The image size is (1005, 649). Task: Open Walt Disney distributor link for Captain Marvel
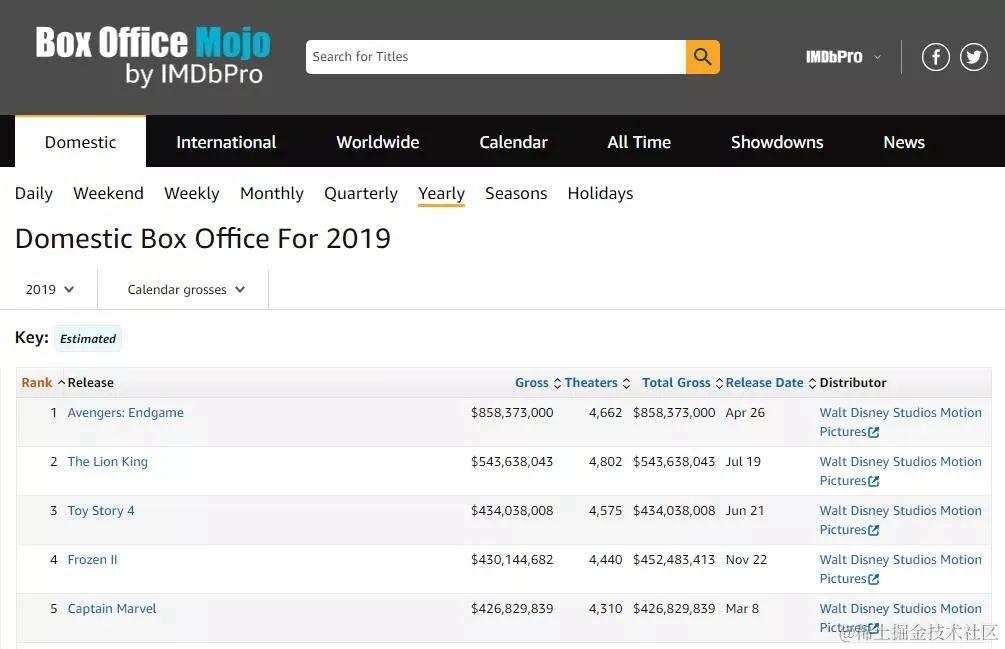tap(901, 618)
